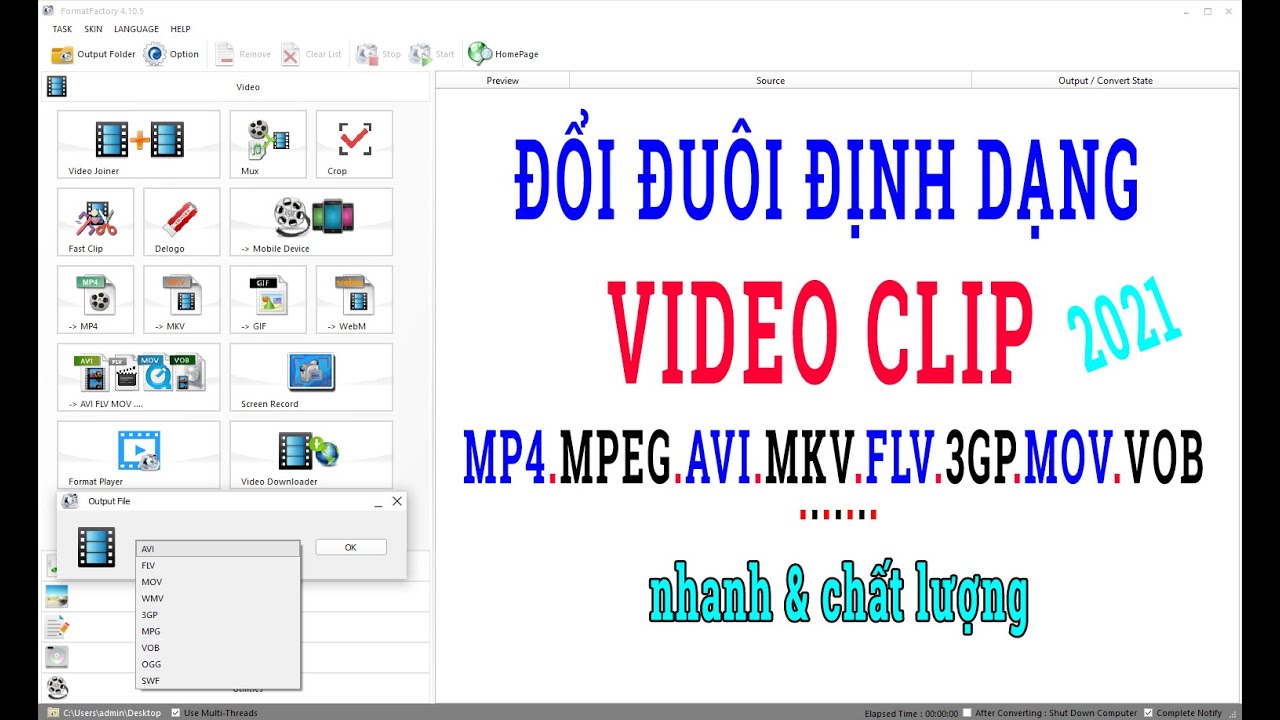Choose 3GP in the format list
This screenshot has width=1280, height=720.
pyautogui.click(x=218, y=615)
